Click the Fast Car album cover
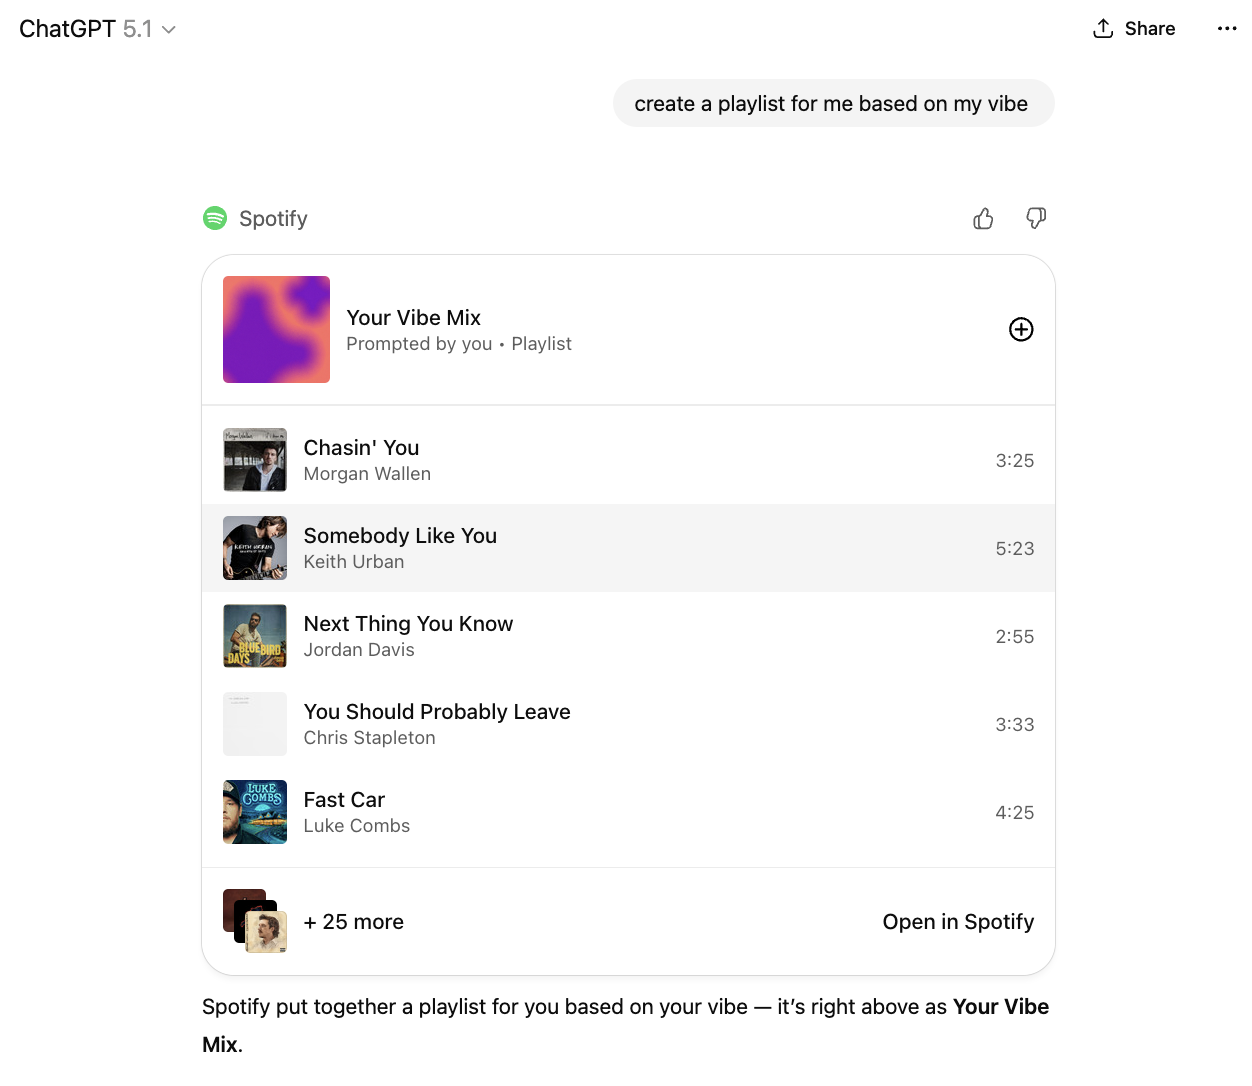1252x1086 pixels. [255, 811]
